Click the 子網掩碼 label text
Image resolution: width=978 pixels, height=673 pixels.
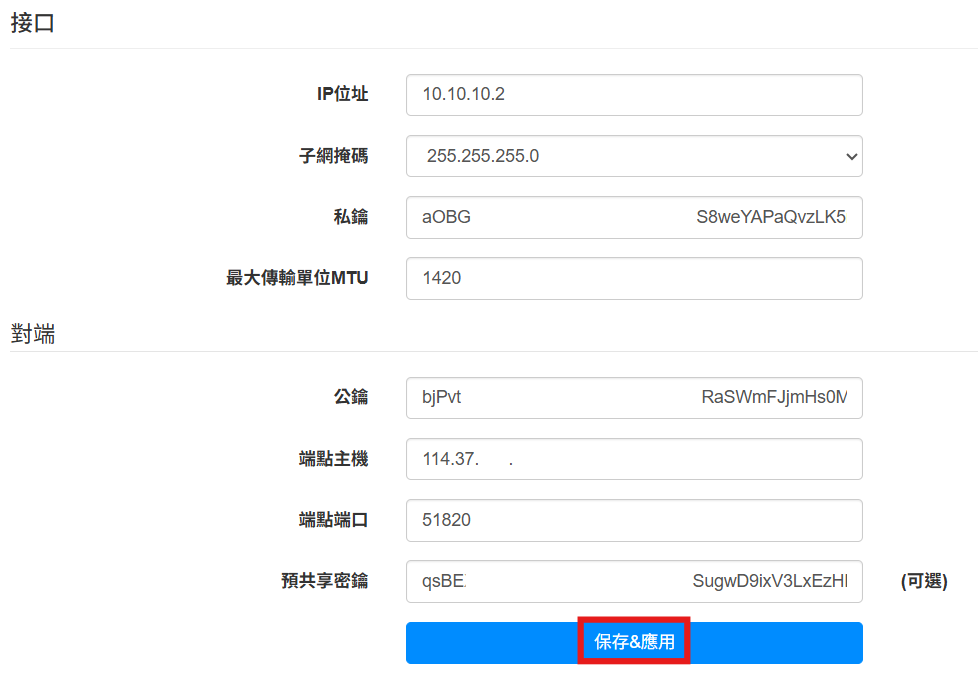(x=334, y=156)
